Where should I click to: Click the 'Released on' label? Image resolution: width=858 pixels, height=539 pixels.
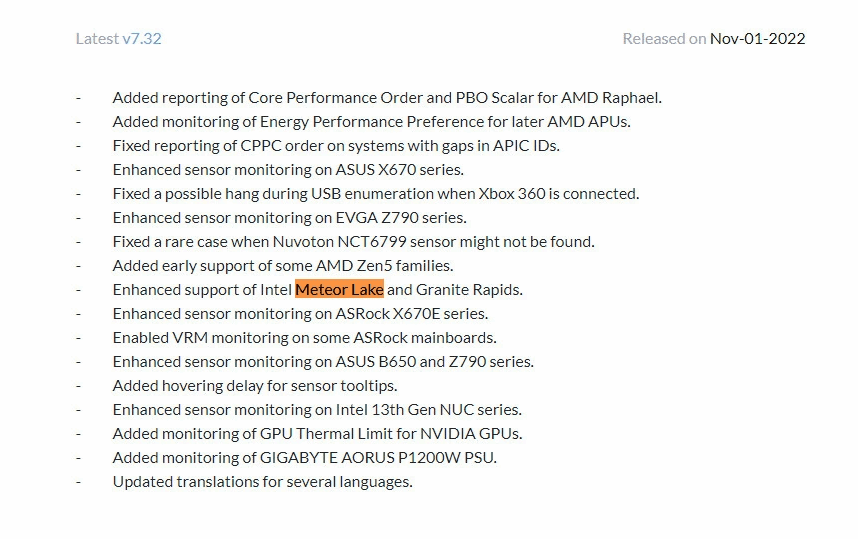point(664,39)
